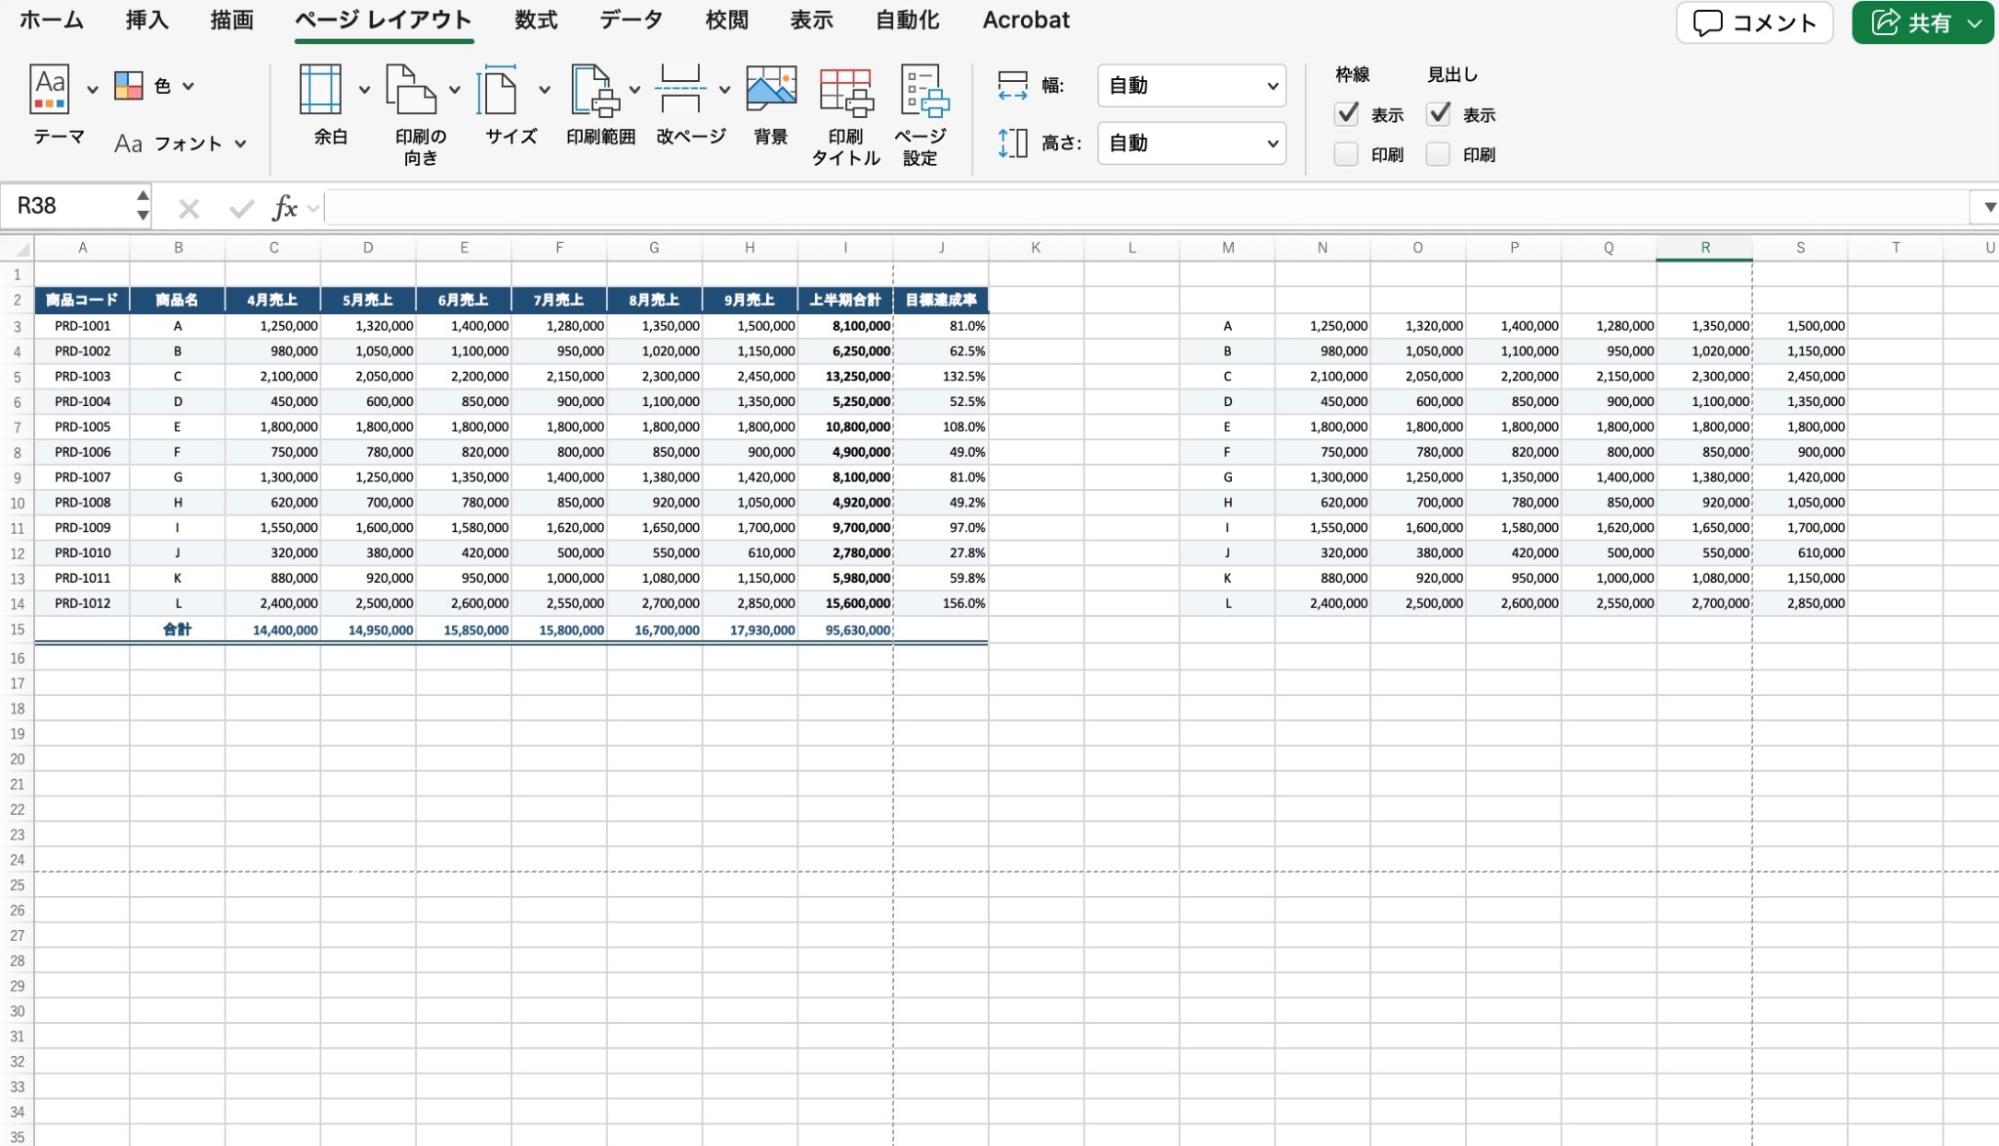
Task: Expand the 印刷の向き dropdown arrow
Action: pos(454,89)
